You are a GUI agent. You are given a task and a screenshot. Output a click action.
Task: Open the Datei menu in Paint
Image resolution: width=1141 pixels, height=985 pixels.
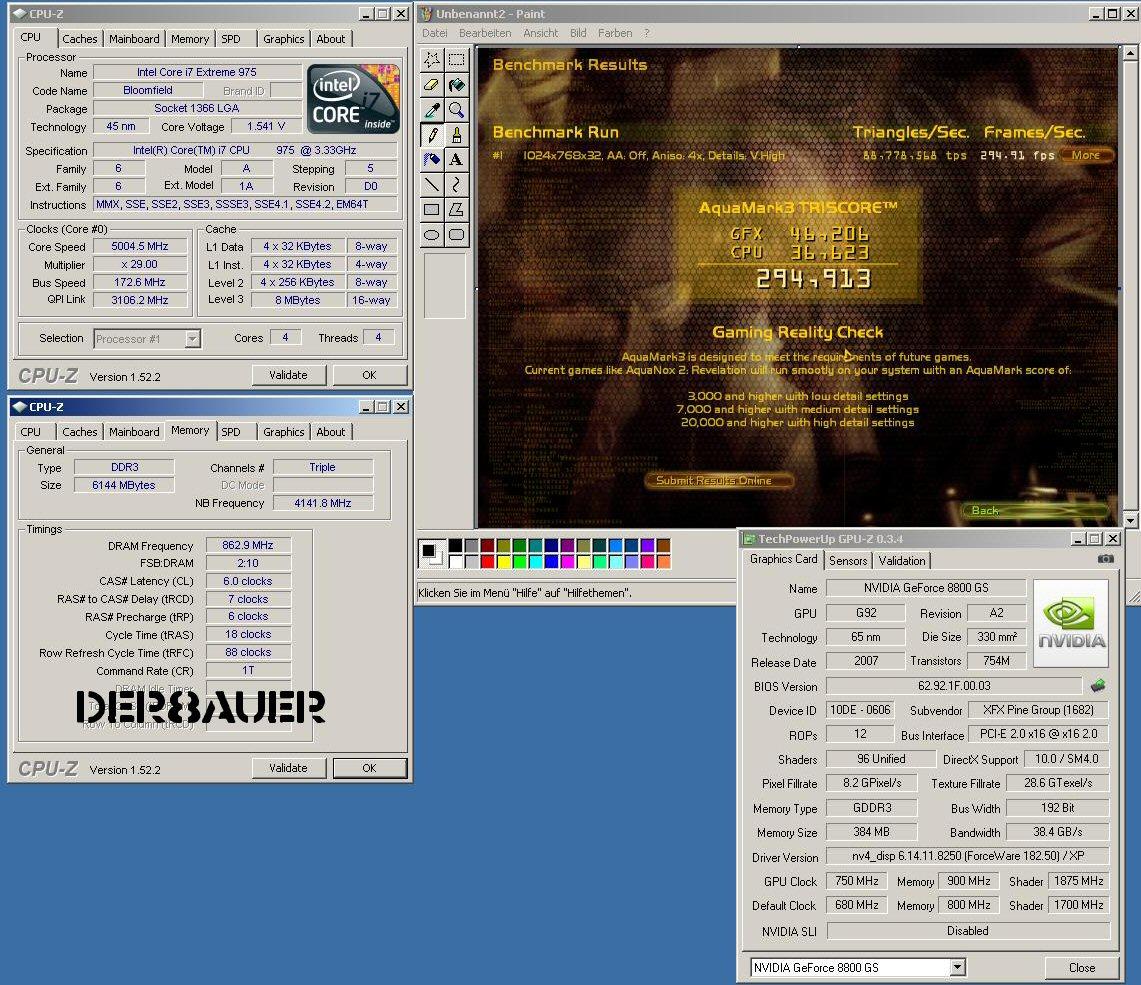[x=434, y=33]
